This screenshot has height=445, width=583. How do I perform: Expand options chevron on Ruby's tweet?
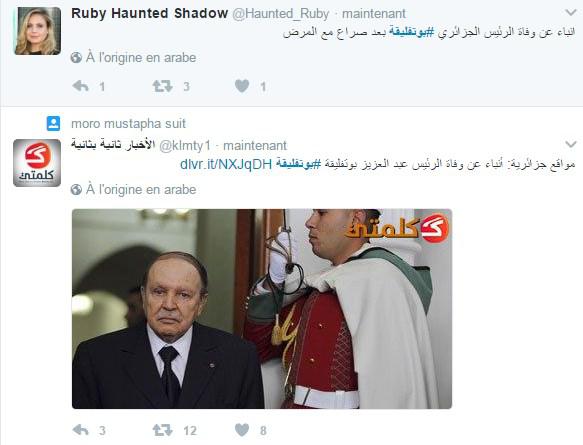tap(571, 13)
